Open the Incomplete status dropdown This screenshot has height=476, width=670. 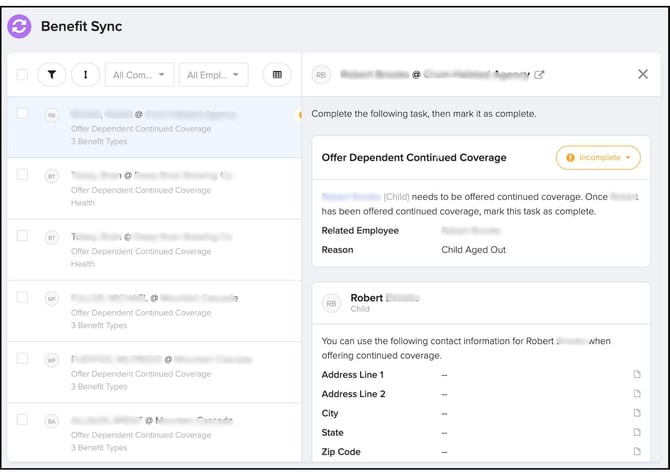[x=598, y=158]
